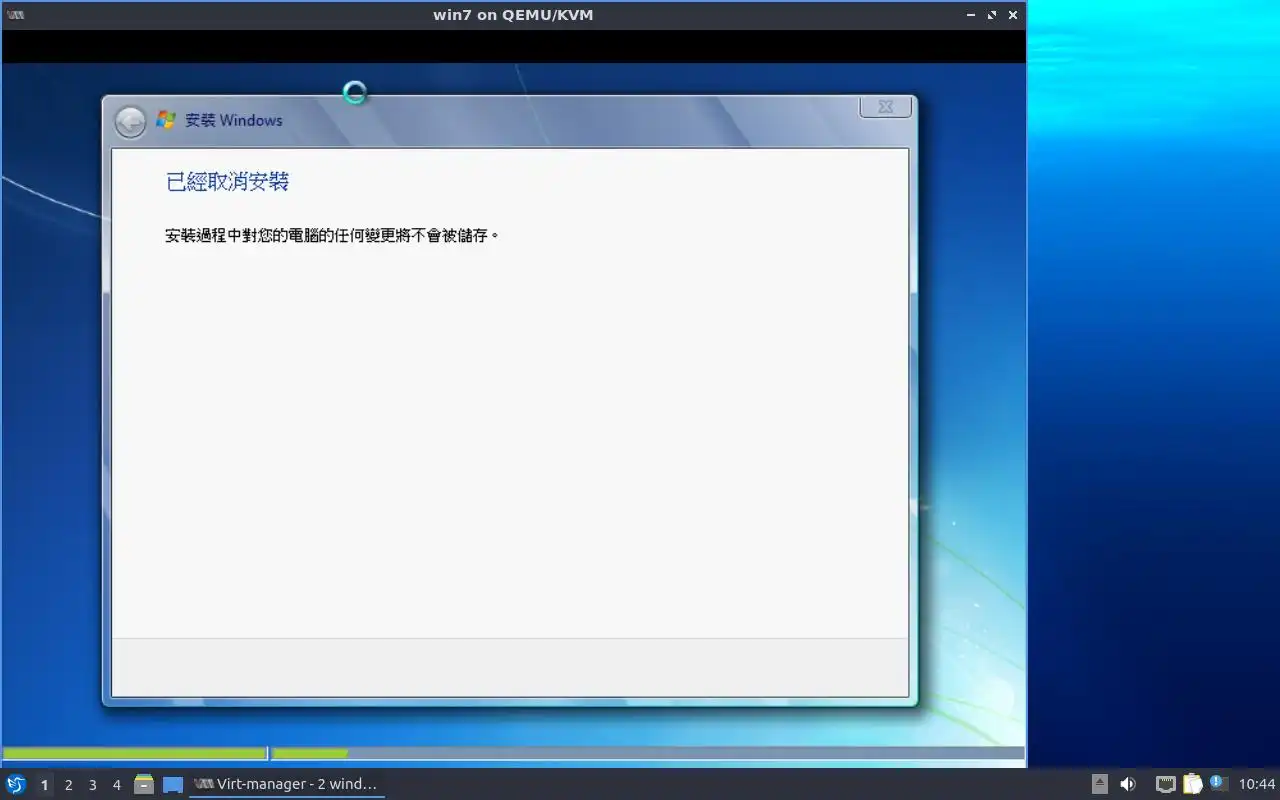Click the first green installer progress segment
Image resolution: width=1280 pixels, height=800 pixels.
pos(135,753)
